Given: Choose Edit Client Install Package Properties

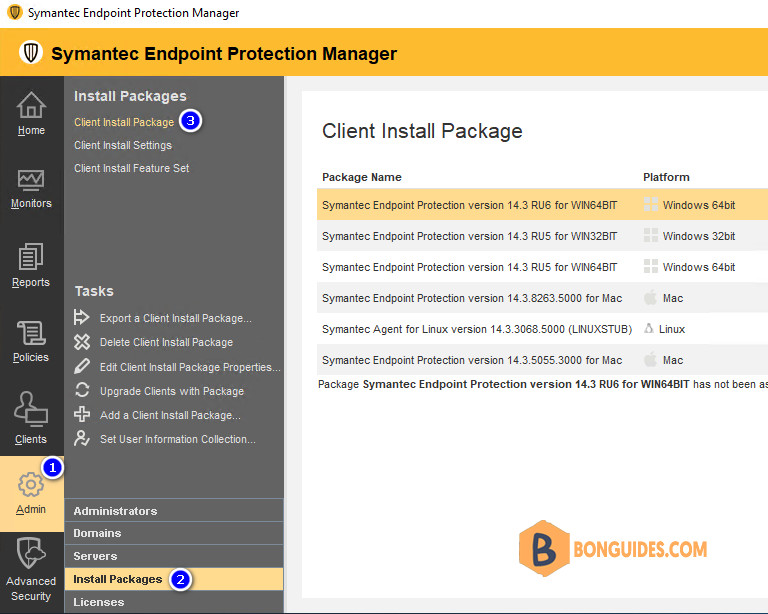Looking at the screenshot, I should [190, 367].
